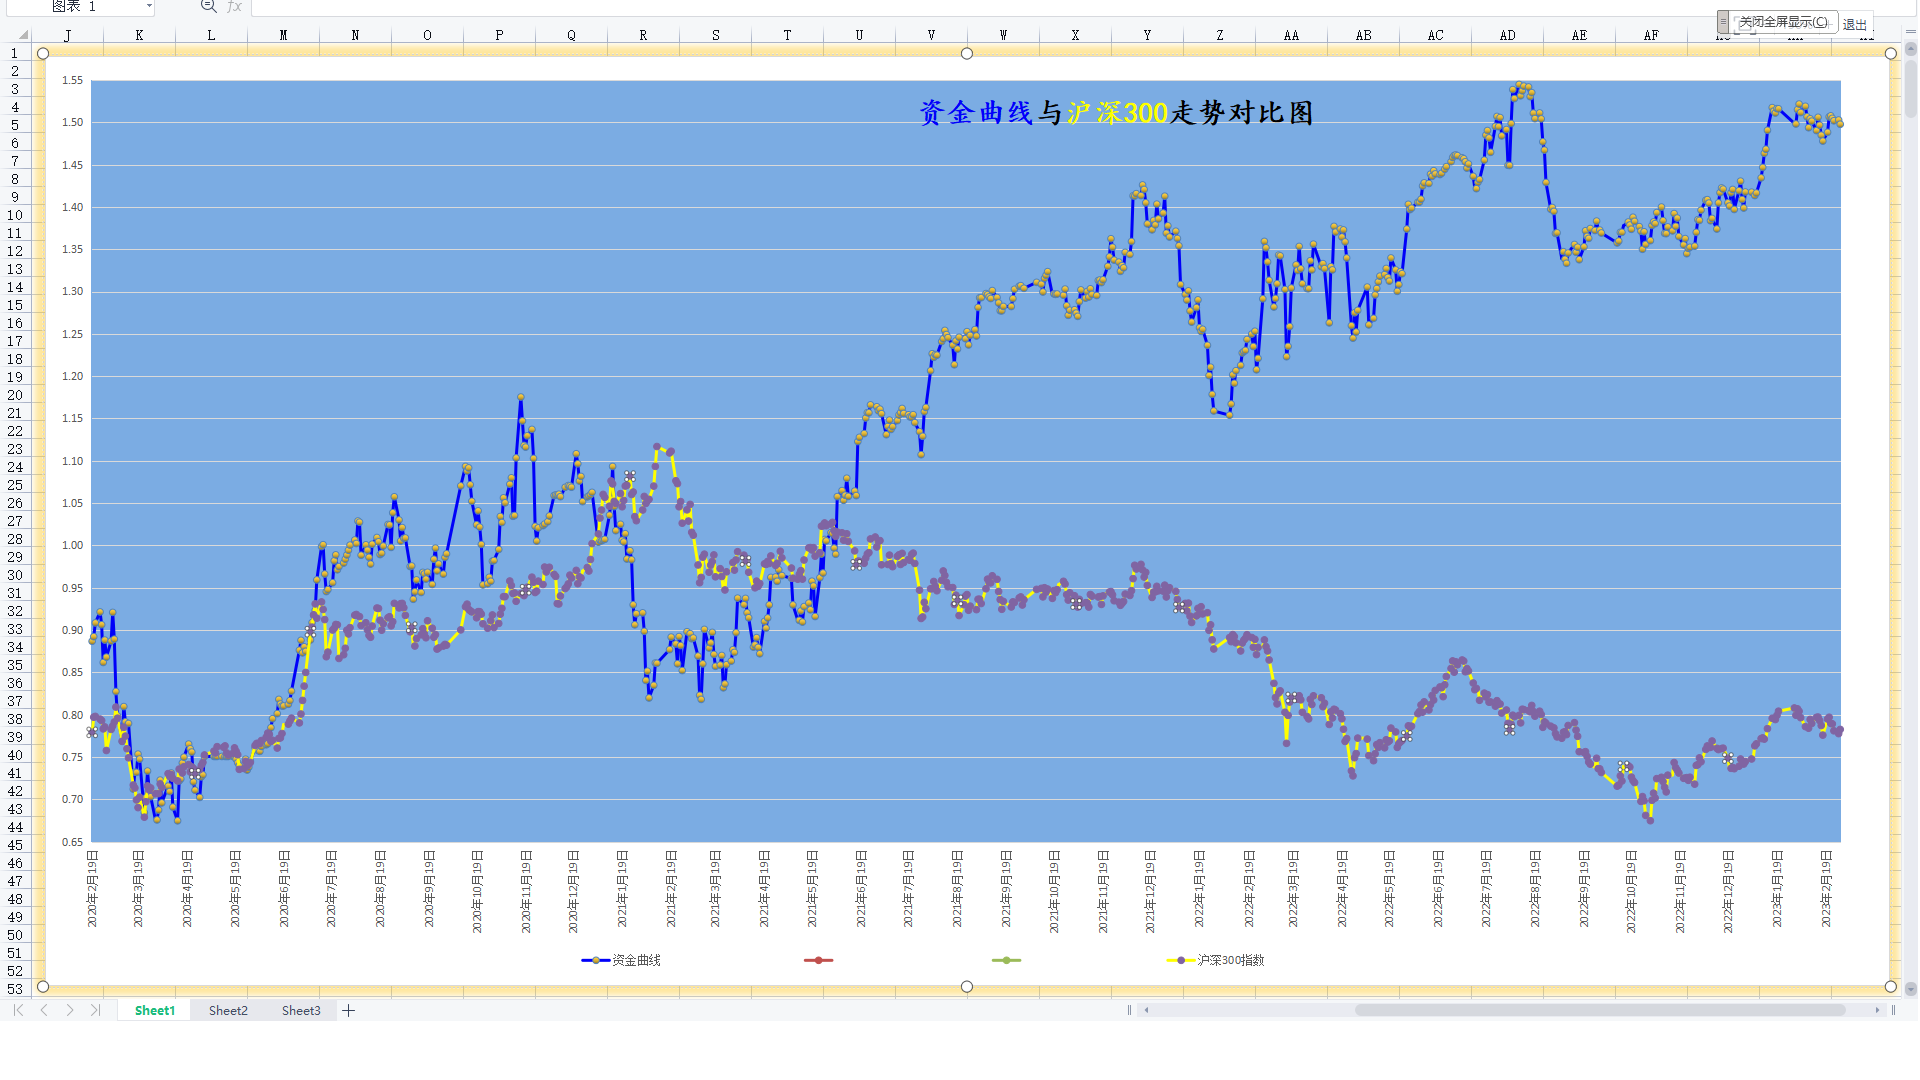This screenshot has width=1920, height=1080.
Task: Select the chart title text
Action: (x=1115, y=113)
